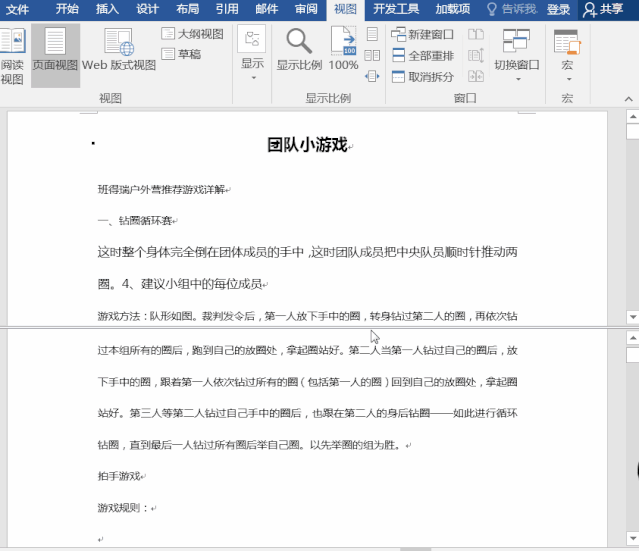Switch to the 审阅 (Review) tab
Viewport: 639px width, 551px height.
(x=306, y=9)
